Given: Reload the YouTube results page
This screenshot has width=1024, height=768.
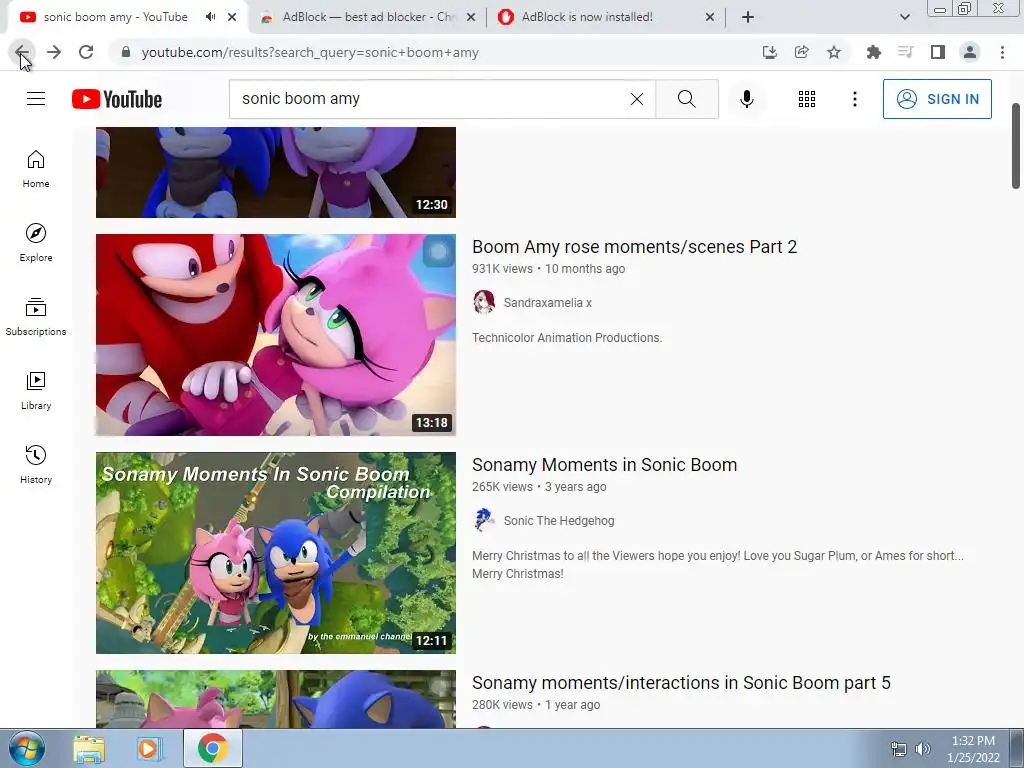Looking at the screenshot, I should point(86,52).
